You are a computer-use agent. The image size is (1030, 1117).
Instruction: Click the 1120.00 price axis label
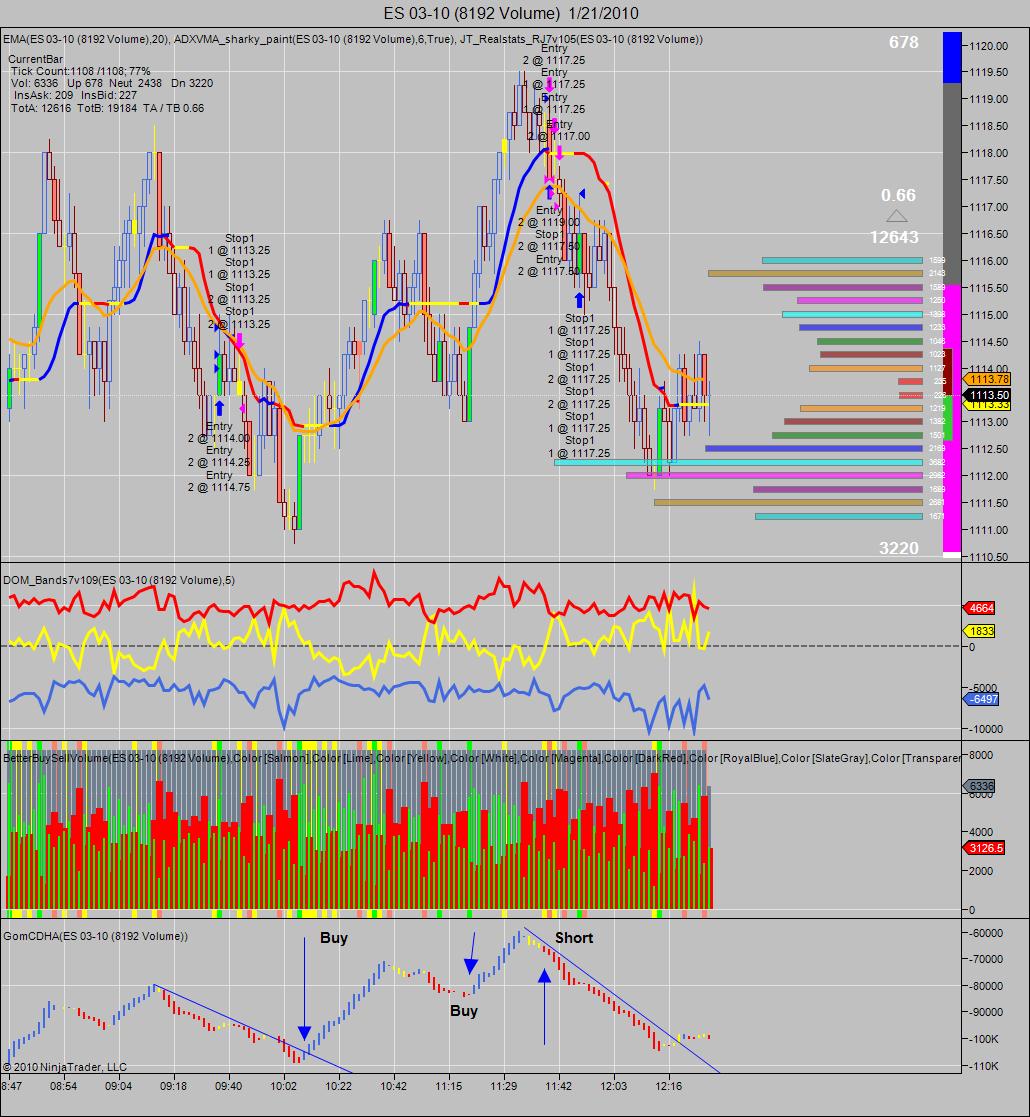[989, 46]
